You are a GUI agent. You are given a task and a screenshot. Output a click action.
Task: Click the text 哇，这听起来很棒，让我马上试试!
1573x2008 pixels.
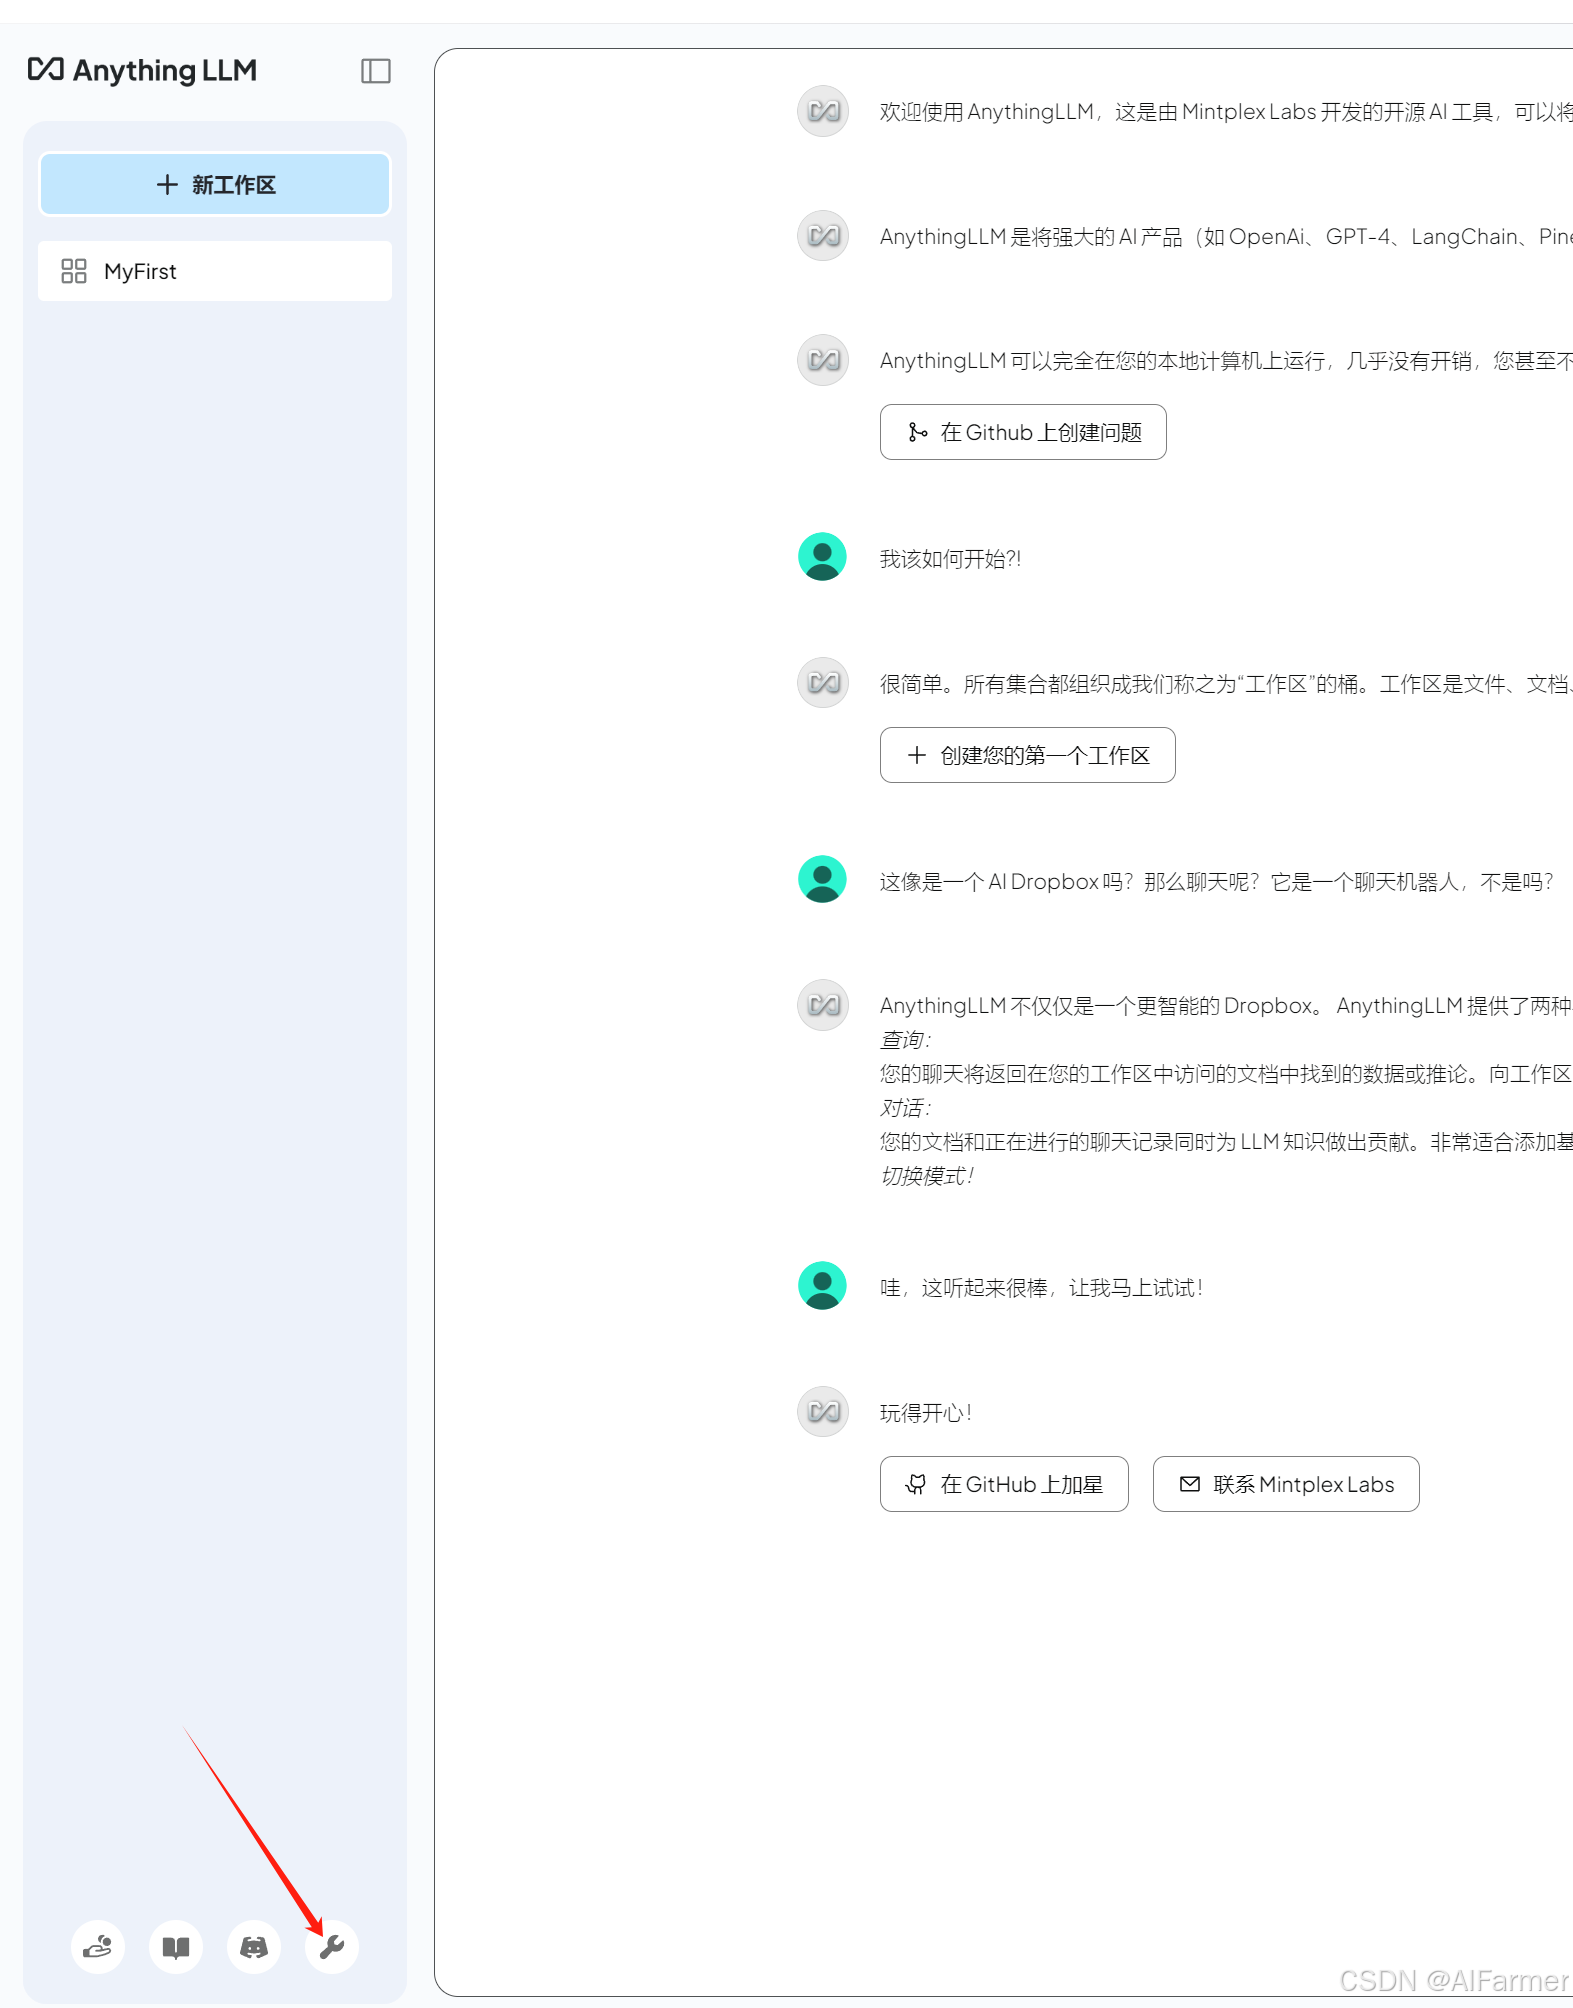[x=1042, y=1288]
